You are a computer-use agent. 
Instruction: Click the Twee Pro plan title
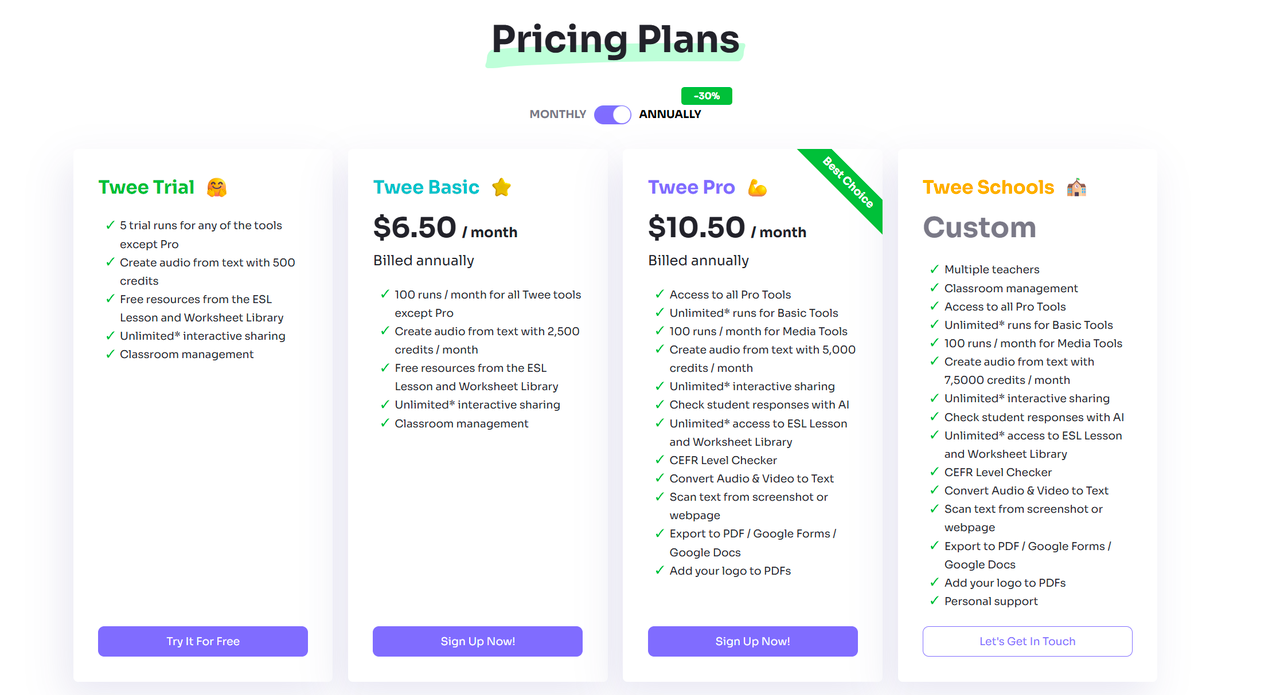[x=691, y=187]
